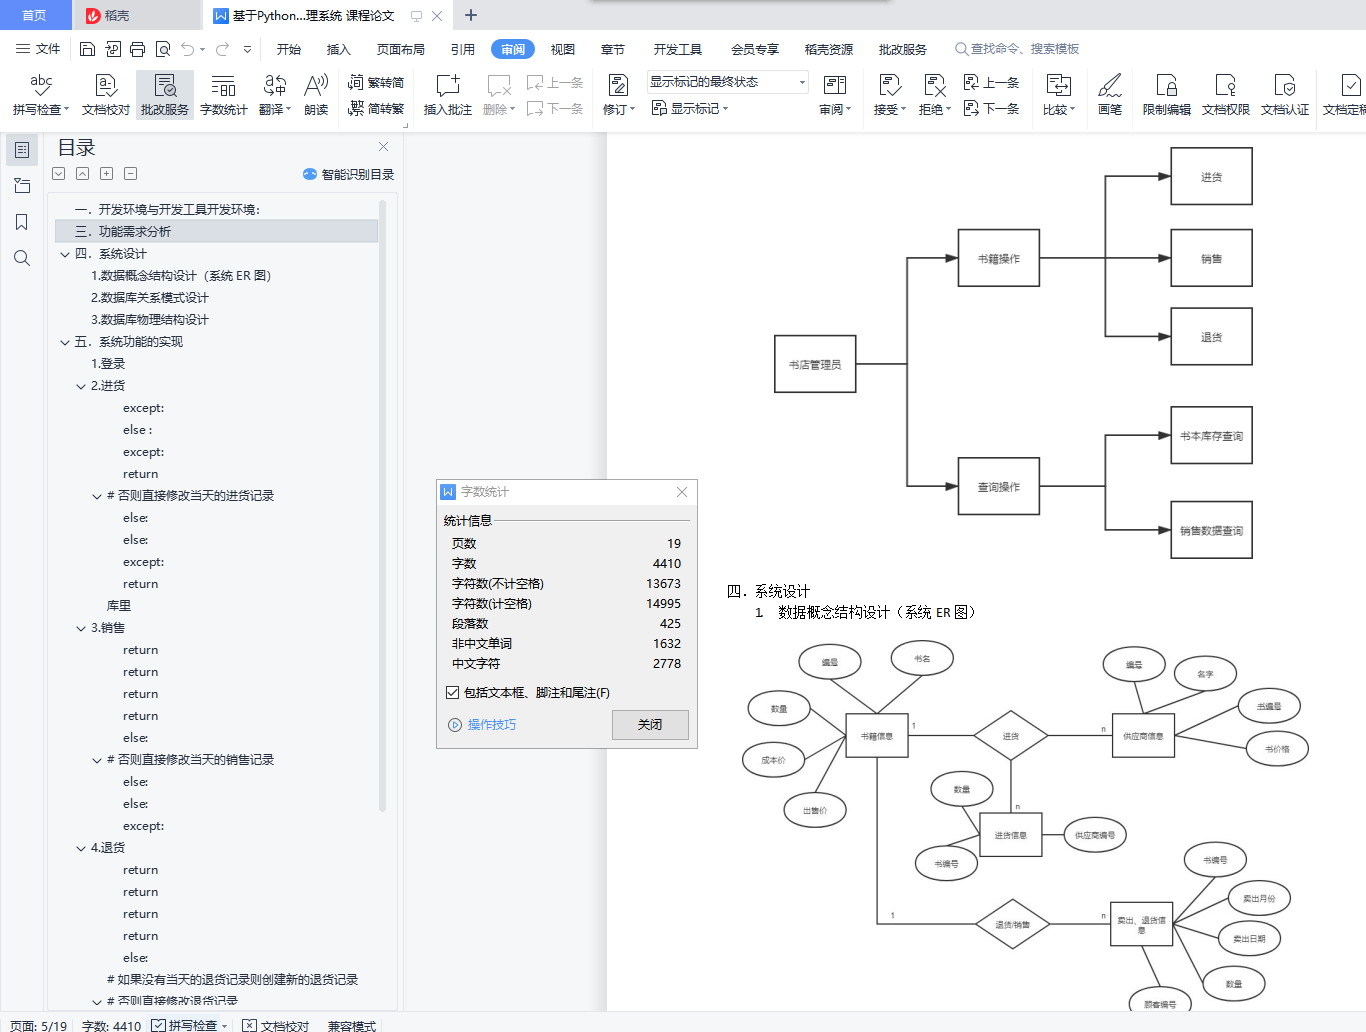The height and width of the screenshot is (1032, 1366).
Task: Click 关闭 button in 字数统计 dialog
Action: 650,725
